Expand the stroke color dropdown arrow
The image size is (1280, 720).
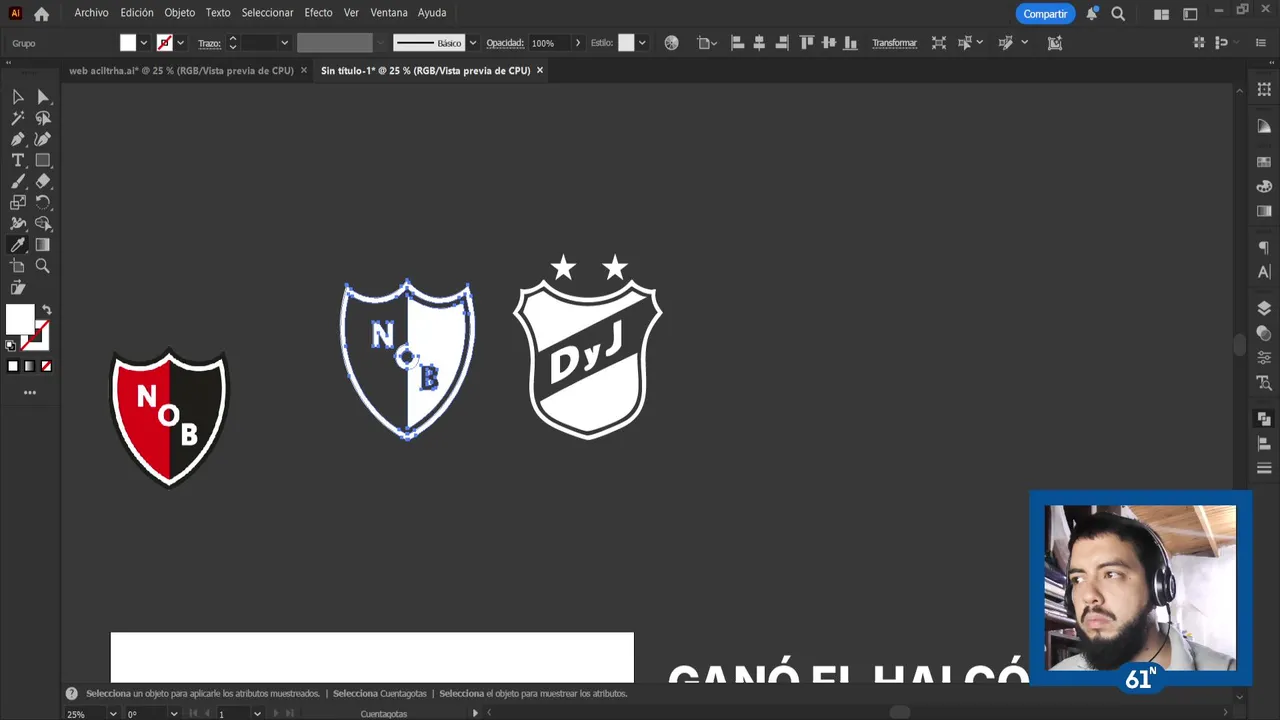point(180,43)
